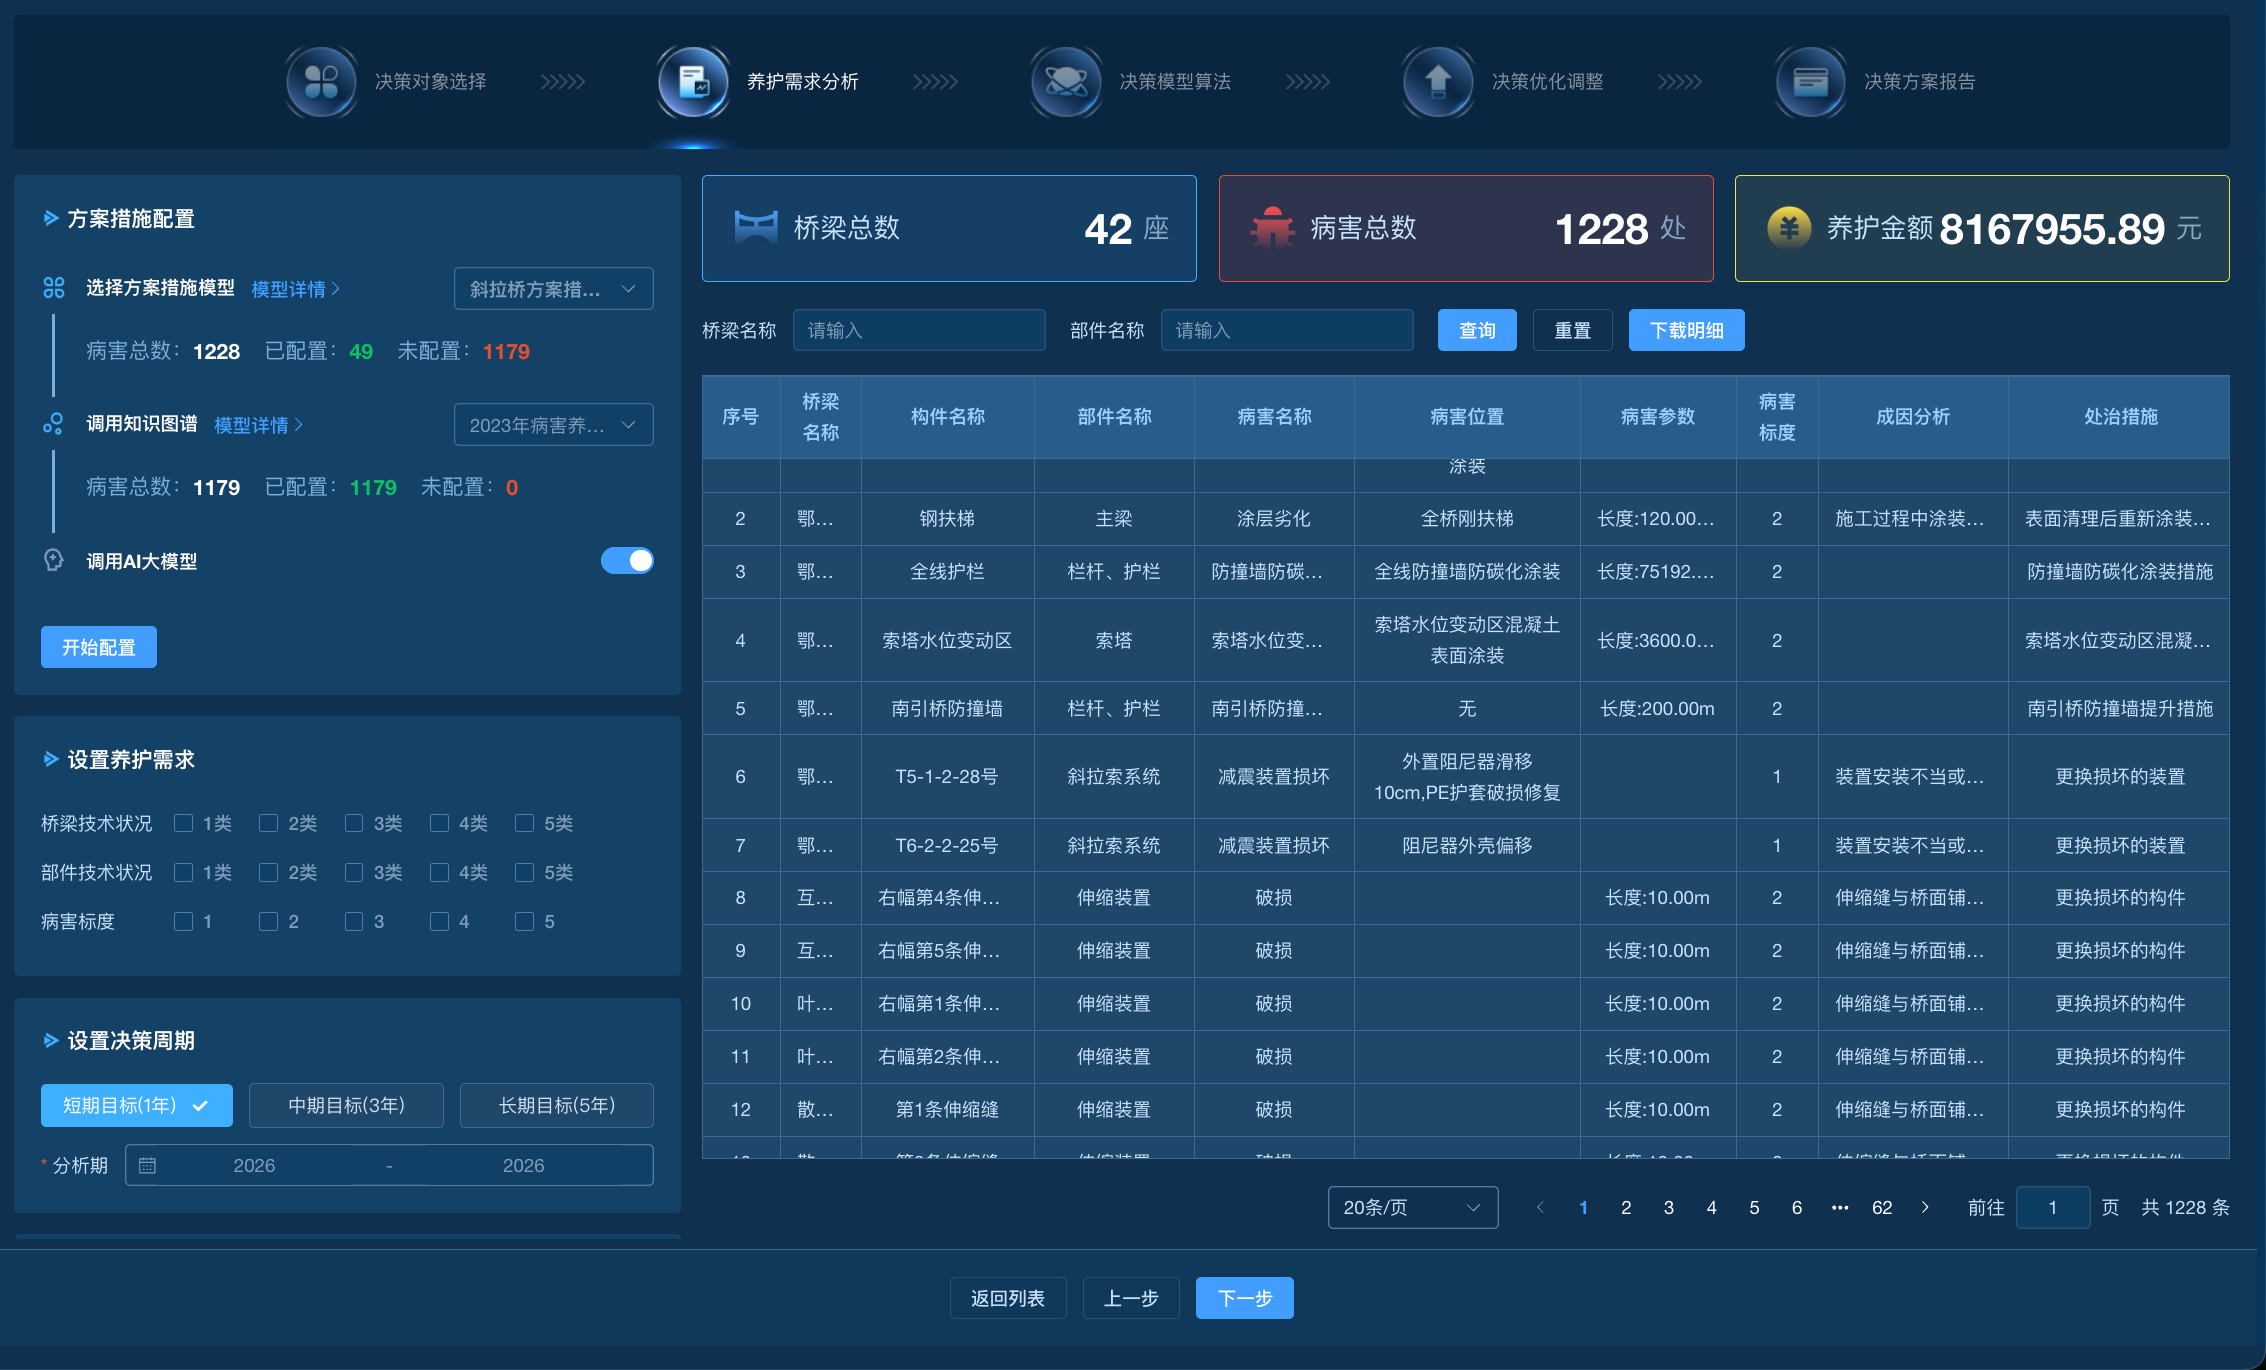Click the yen coin icon in 养护金额 card
Screen dimensions: 2266x1370
pyautogui.click(x=1789, y=228)
